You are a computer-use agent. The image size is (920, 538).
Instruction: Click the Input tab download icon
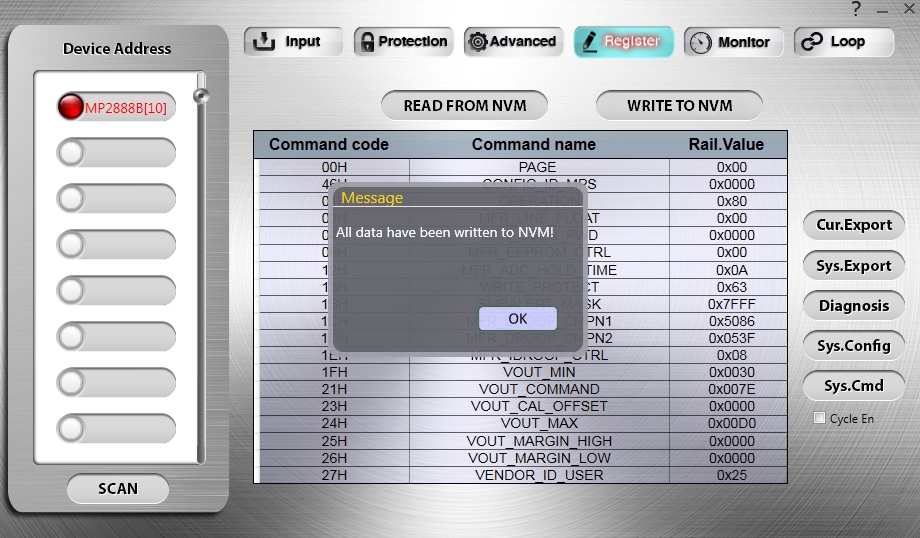click(x=264, y=42)
